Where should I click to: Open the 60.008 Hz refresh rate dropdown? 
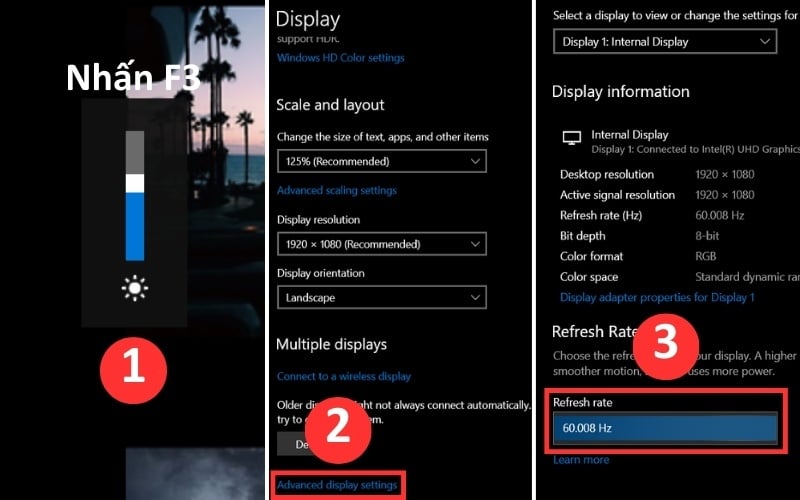click(x=664, y=427)
